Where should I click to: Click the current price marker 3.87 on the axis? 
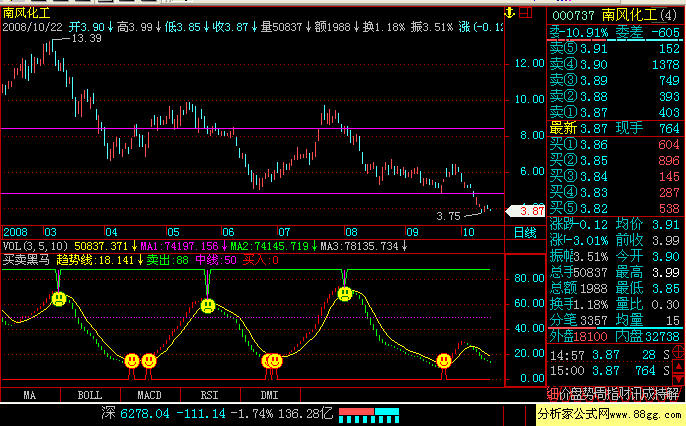pyautogui.click(x=525, y=211)
